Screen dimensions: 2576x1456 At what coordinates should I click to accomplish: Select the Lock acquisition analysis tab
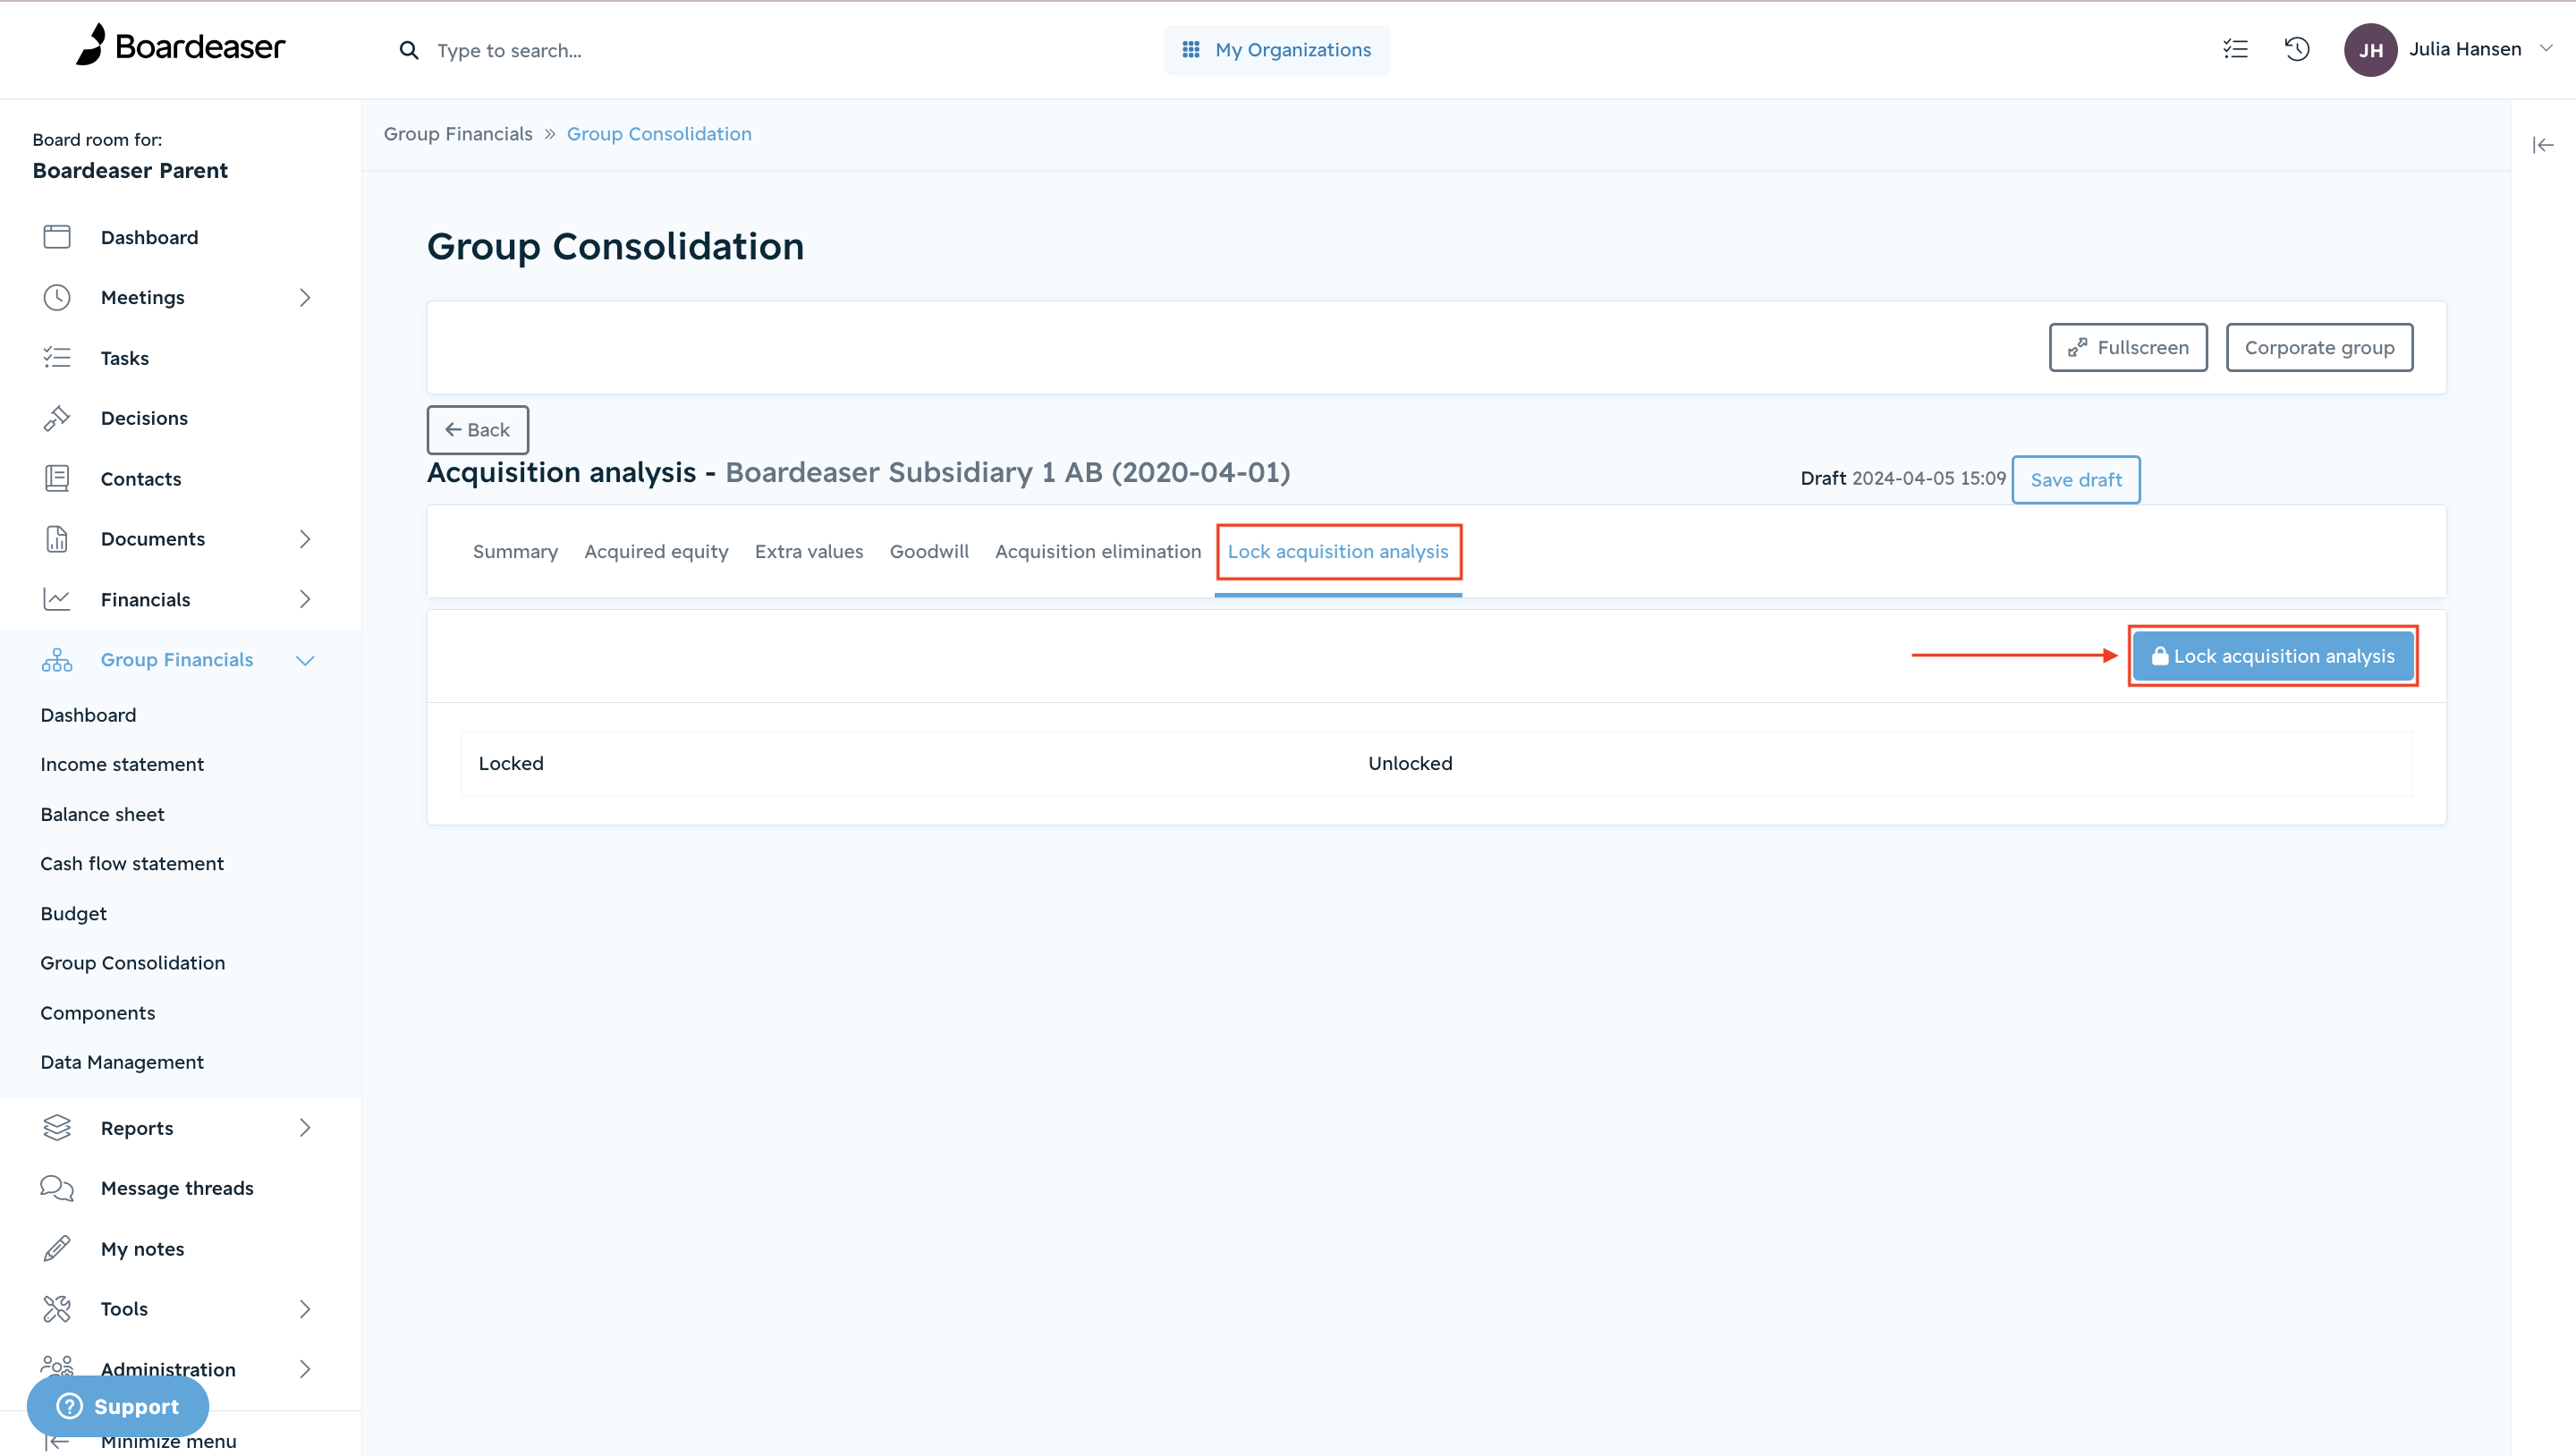click(x=1338, y=552)
